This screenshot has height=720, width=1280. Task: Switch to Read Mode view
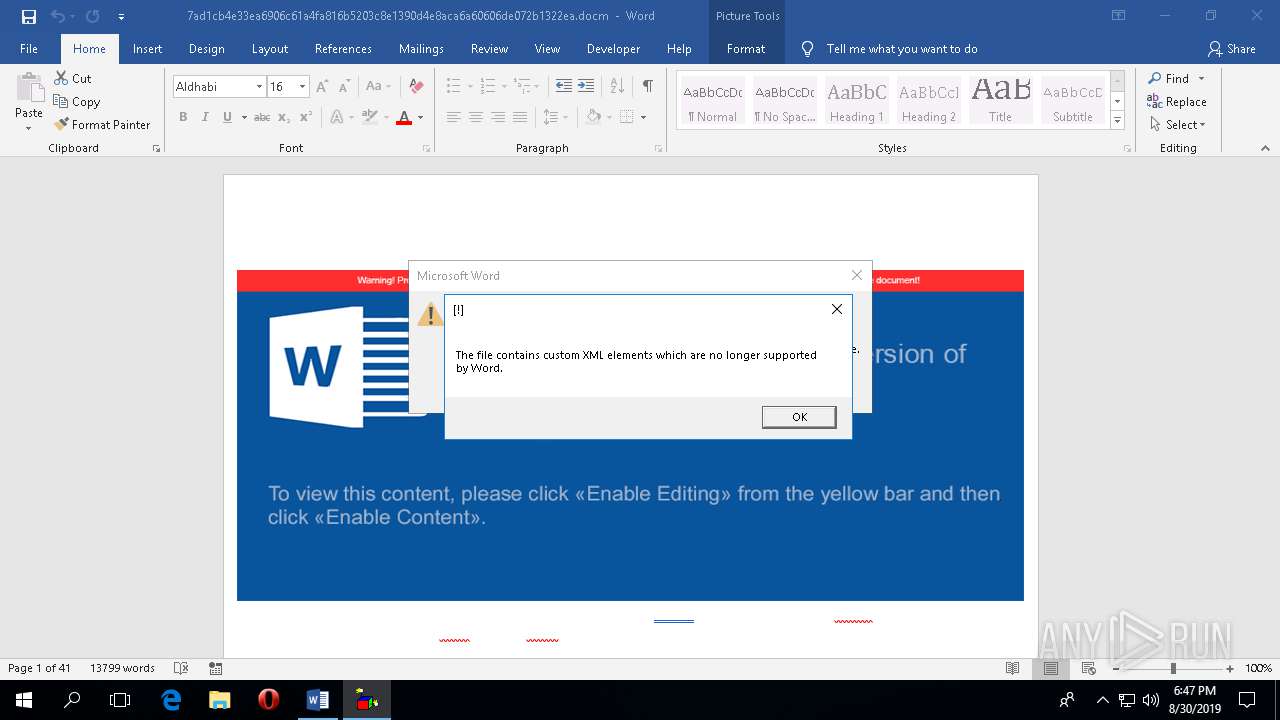1013,668
